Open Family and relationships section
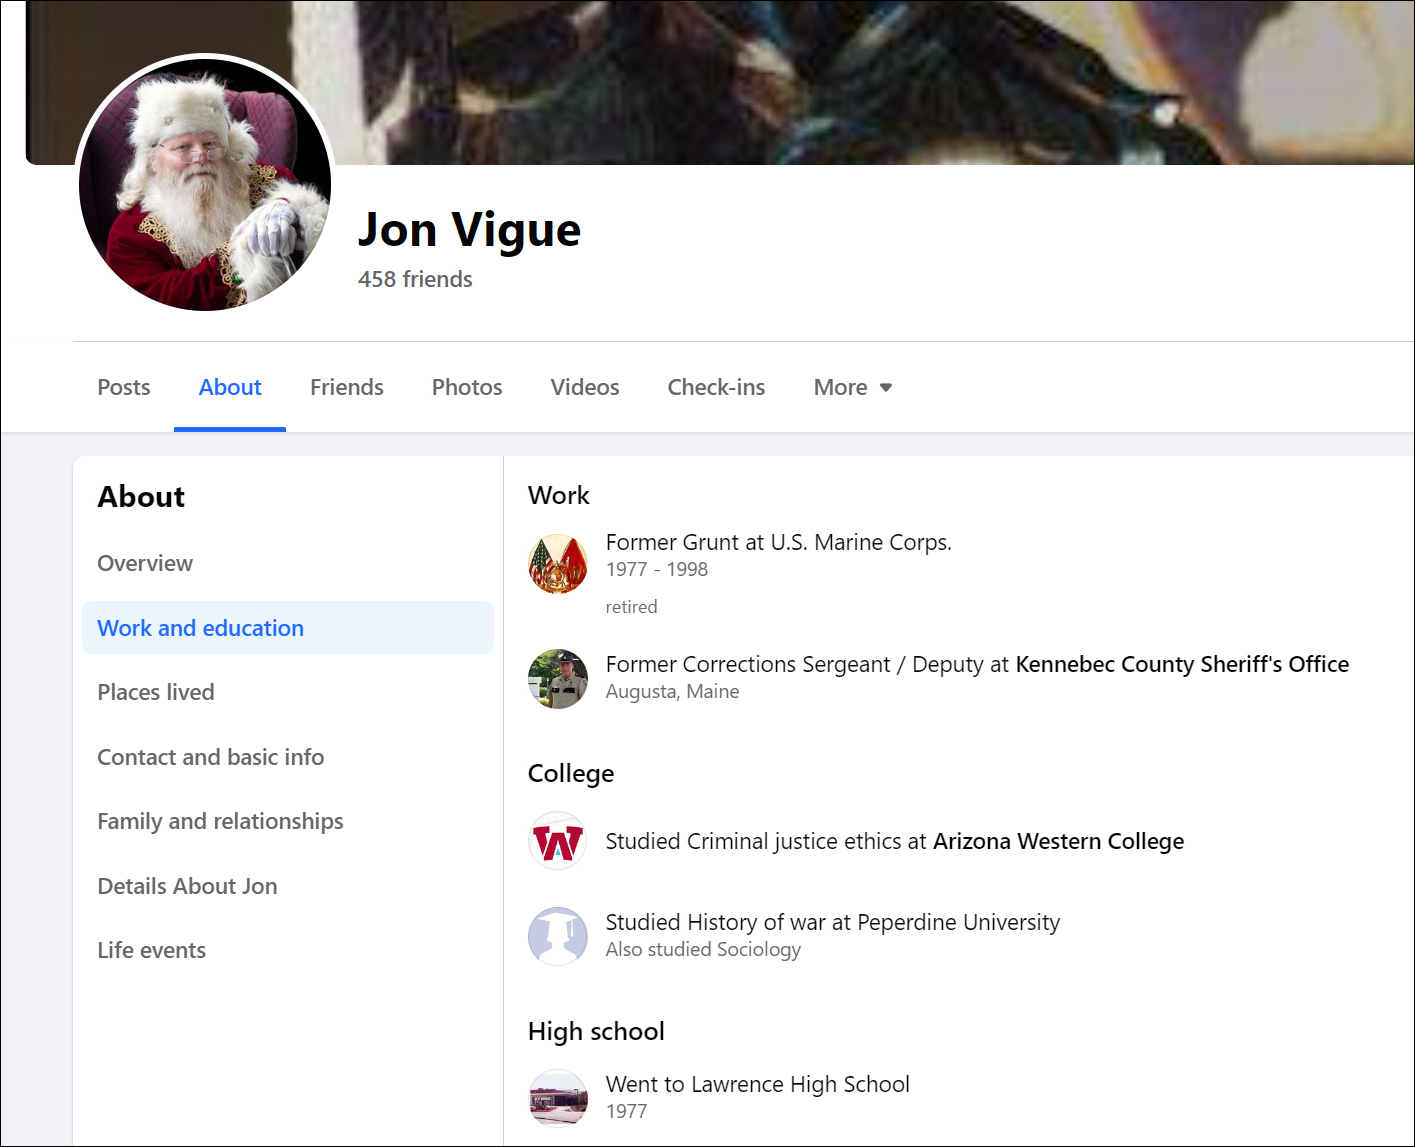Screen dimensions: 1415x1147 [220, 822]
